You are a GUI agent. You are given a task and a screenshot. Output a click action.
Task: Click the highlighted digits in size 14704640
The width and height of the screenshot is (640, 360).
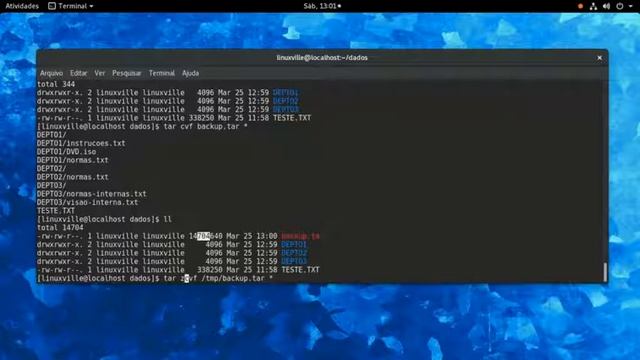point(203,236)
